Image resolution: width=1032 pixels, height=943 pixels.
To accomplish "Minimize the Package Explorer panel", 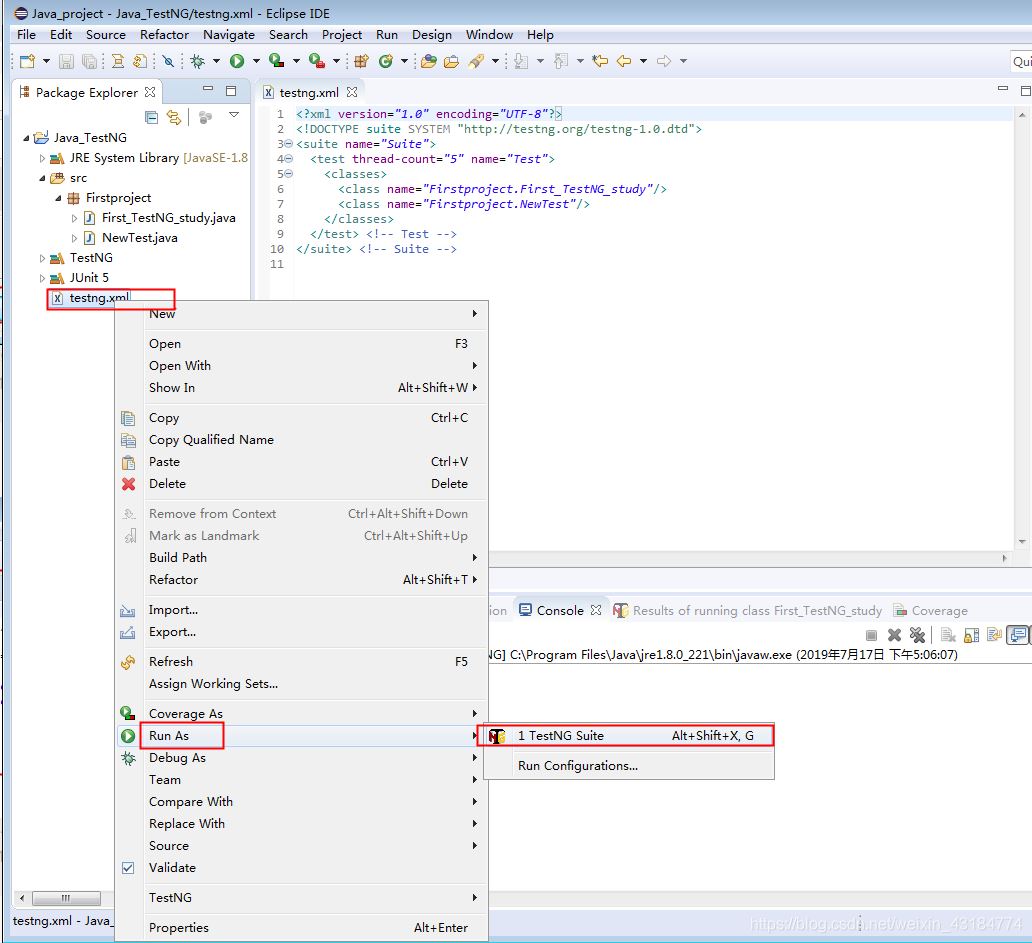I will [x=208, y=88].
